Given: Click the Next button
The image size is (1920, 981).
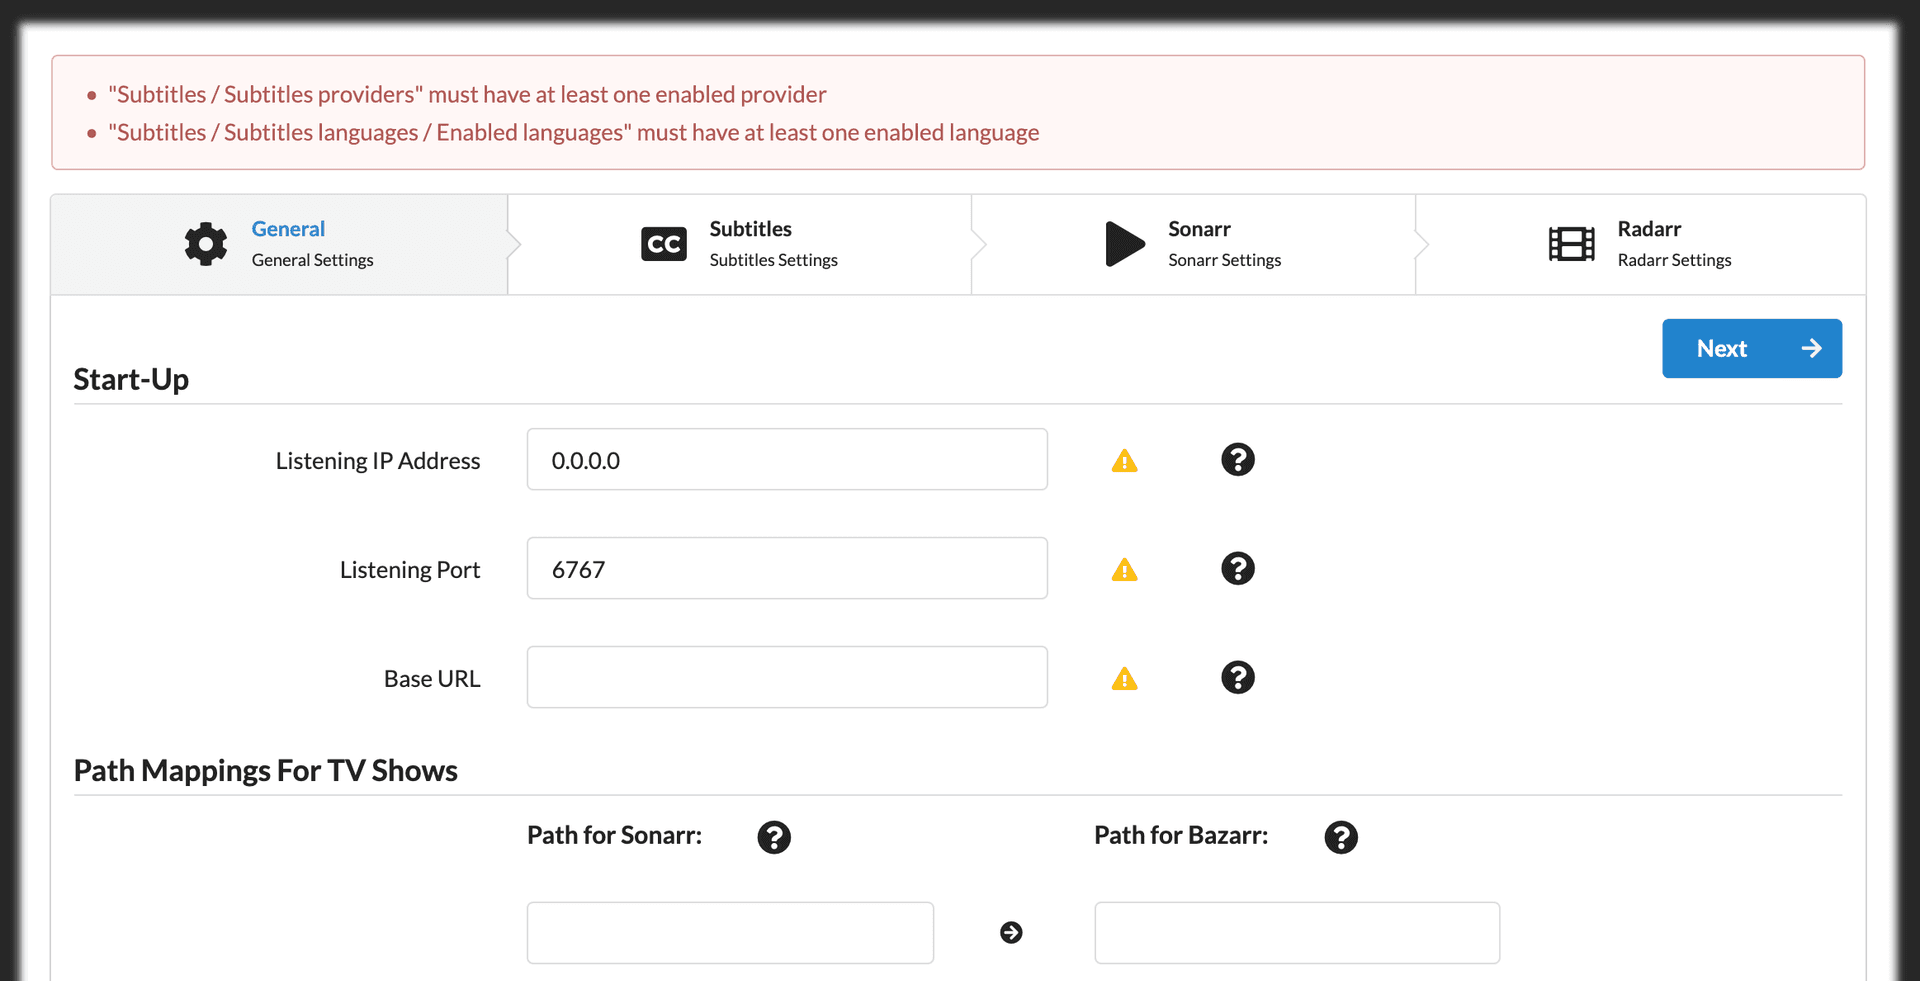Looking at the screenshot, I should coord(1751,348).
